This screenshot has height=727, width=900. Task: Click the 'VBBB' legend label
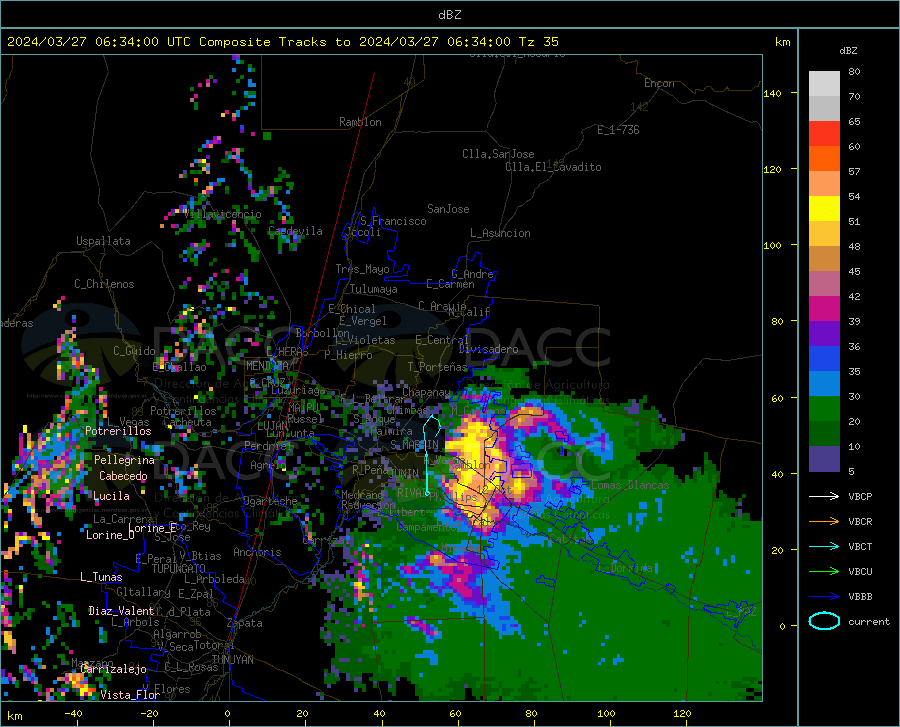(x=860, y=596)
